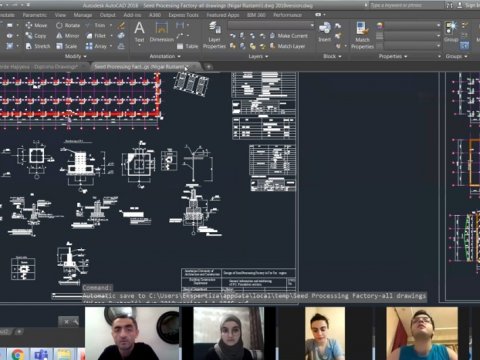Click the Offset icon in Modify panel
This screenshot has width=480, height=360.
pos(121,46)
